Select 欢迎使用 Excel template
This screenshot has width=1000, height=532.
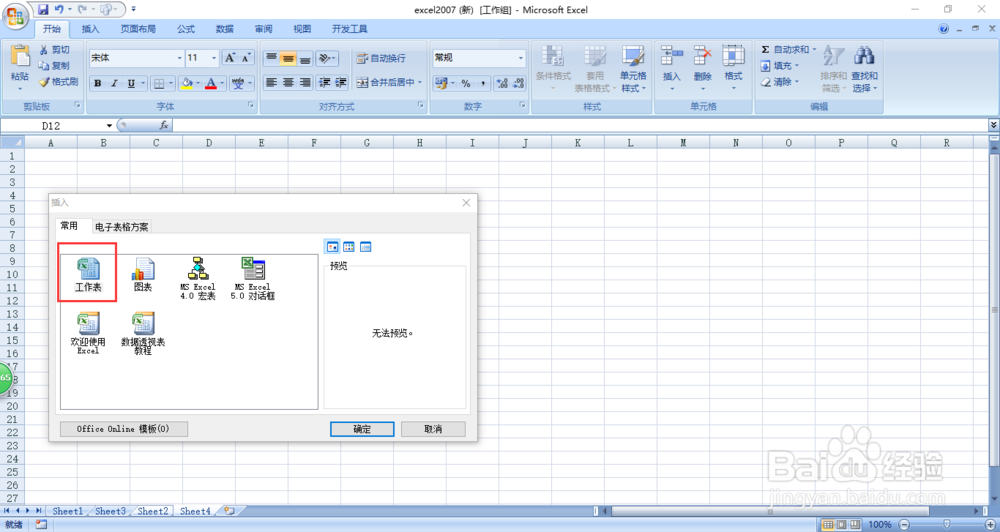point(88,332)
